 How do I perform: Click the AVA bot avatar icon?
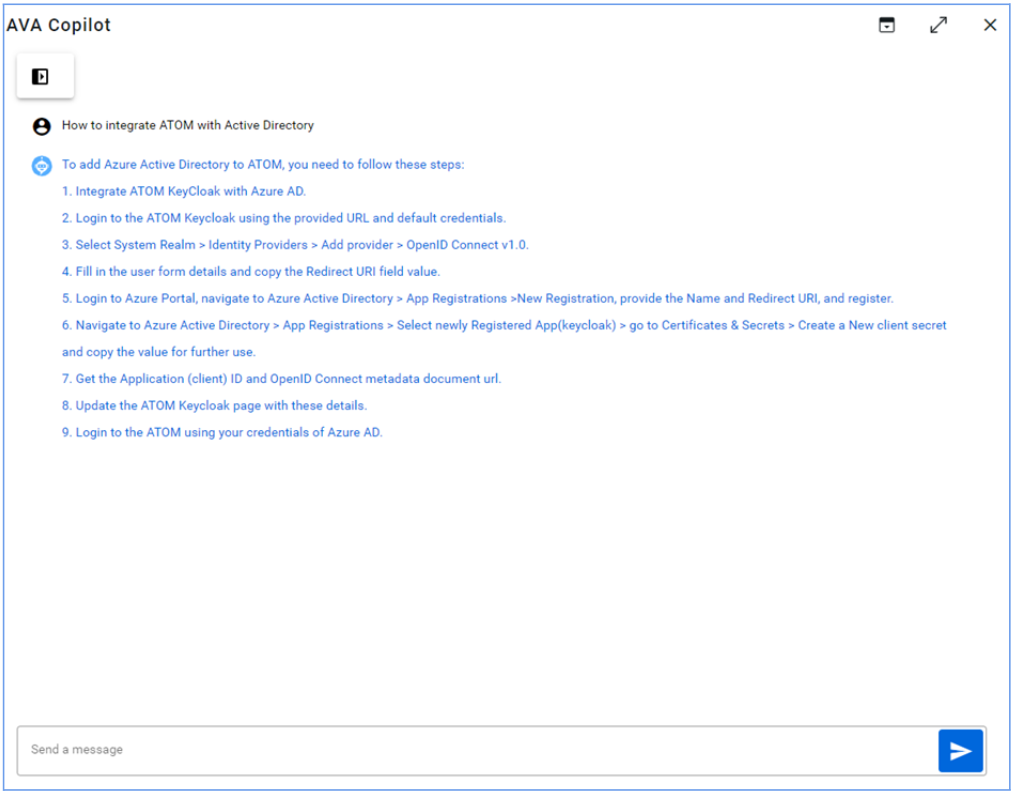tap(42, 166)
